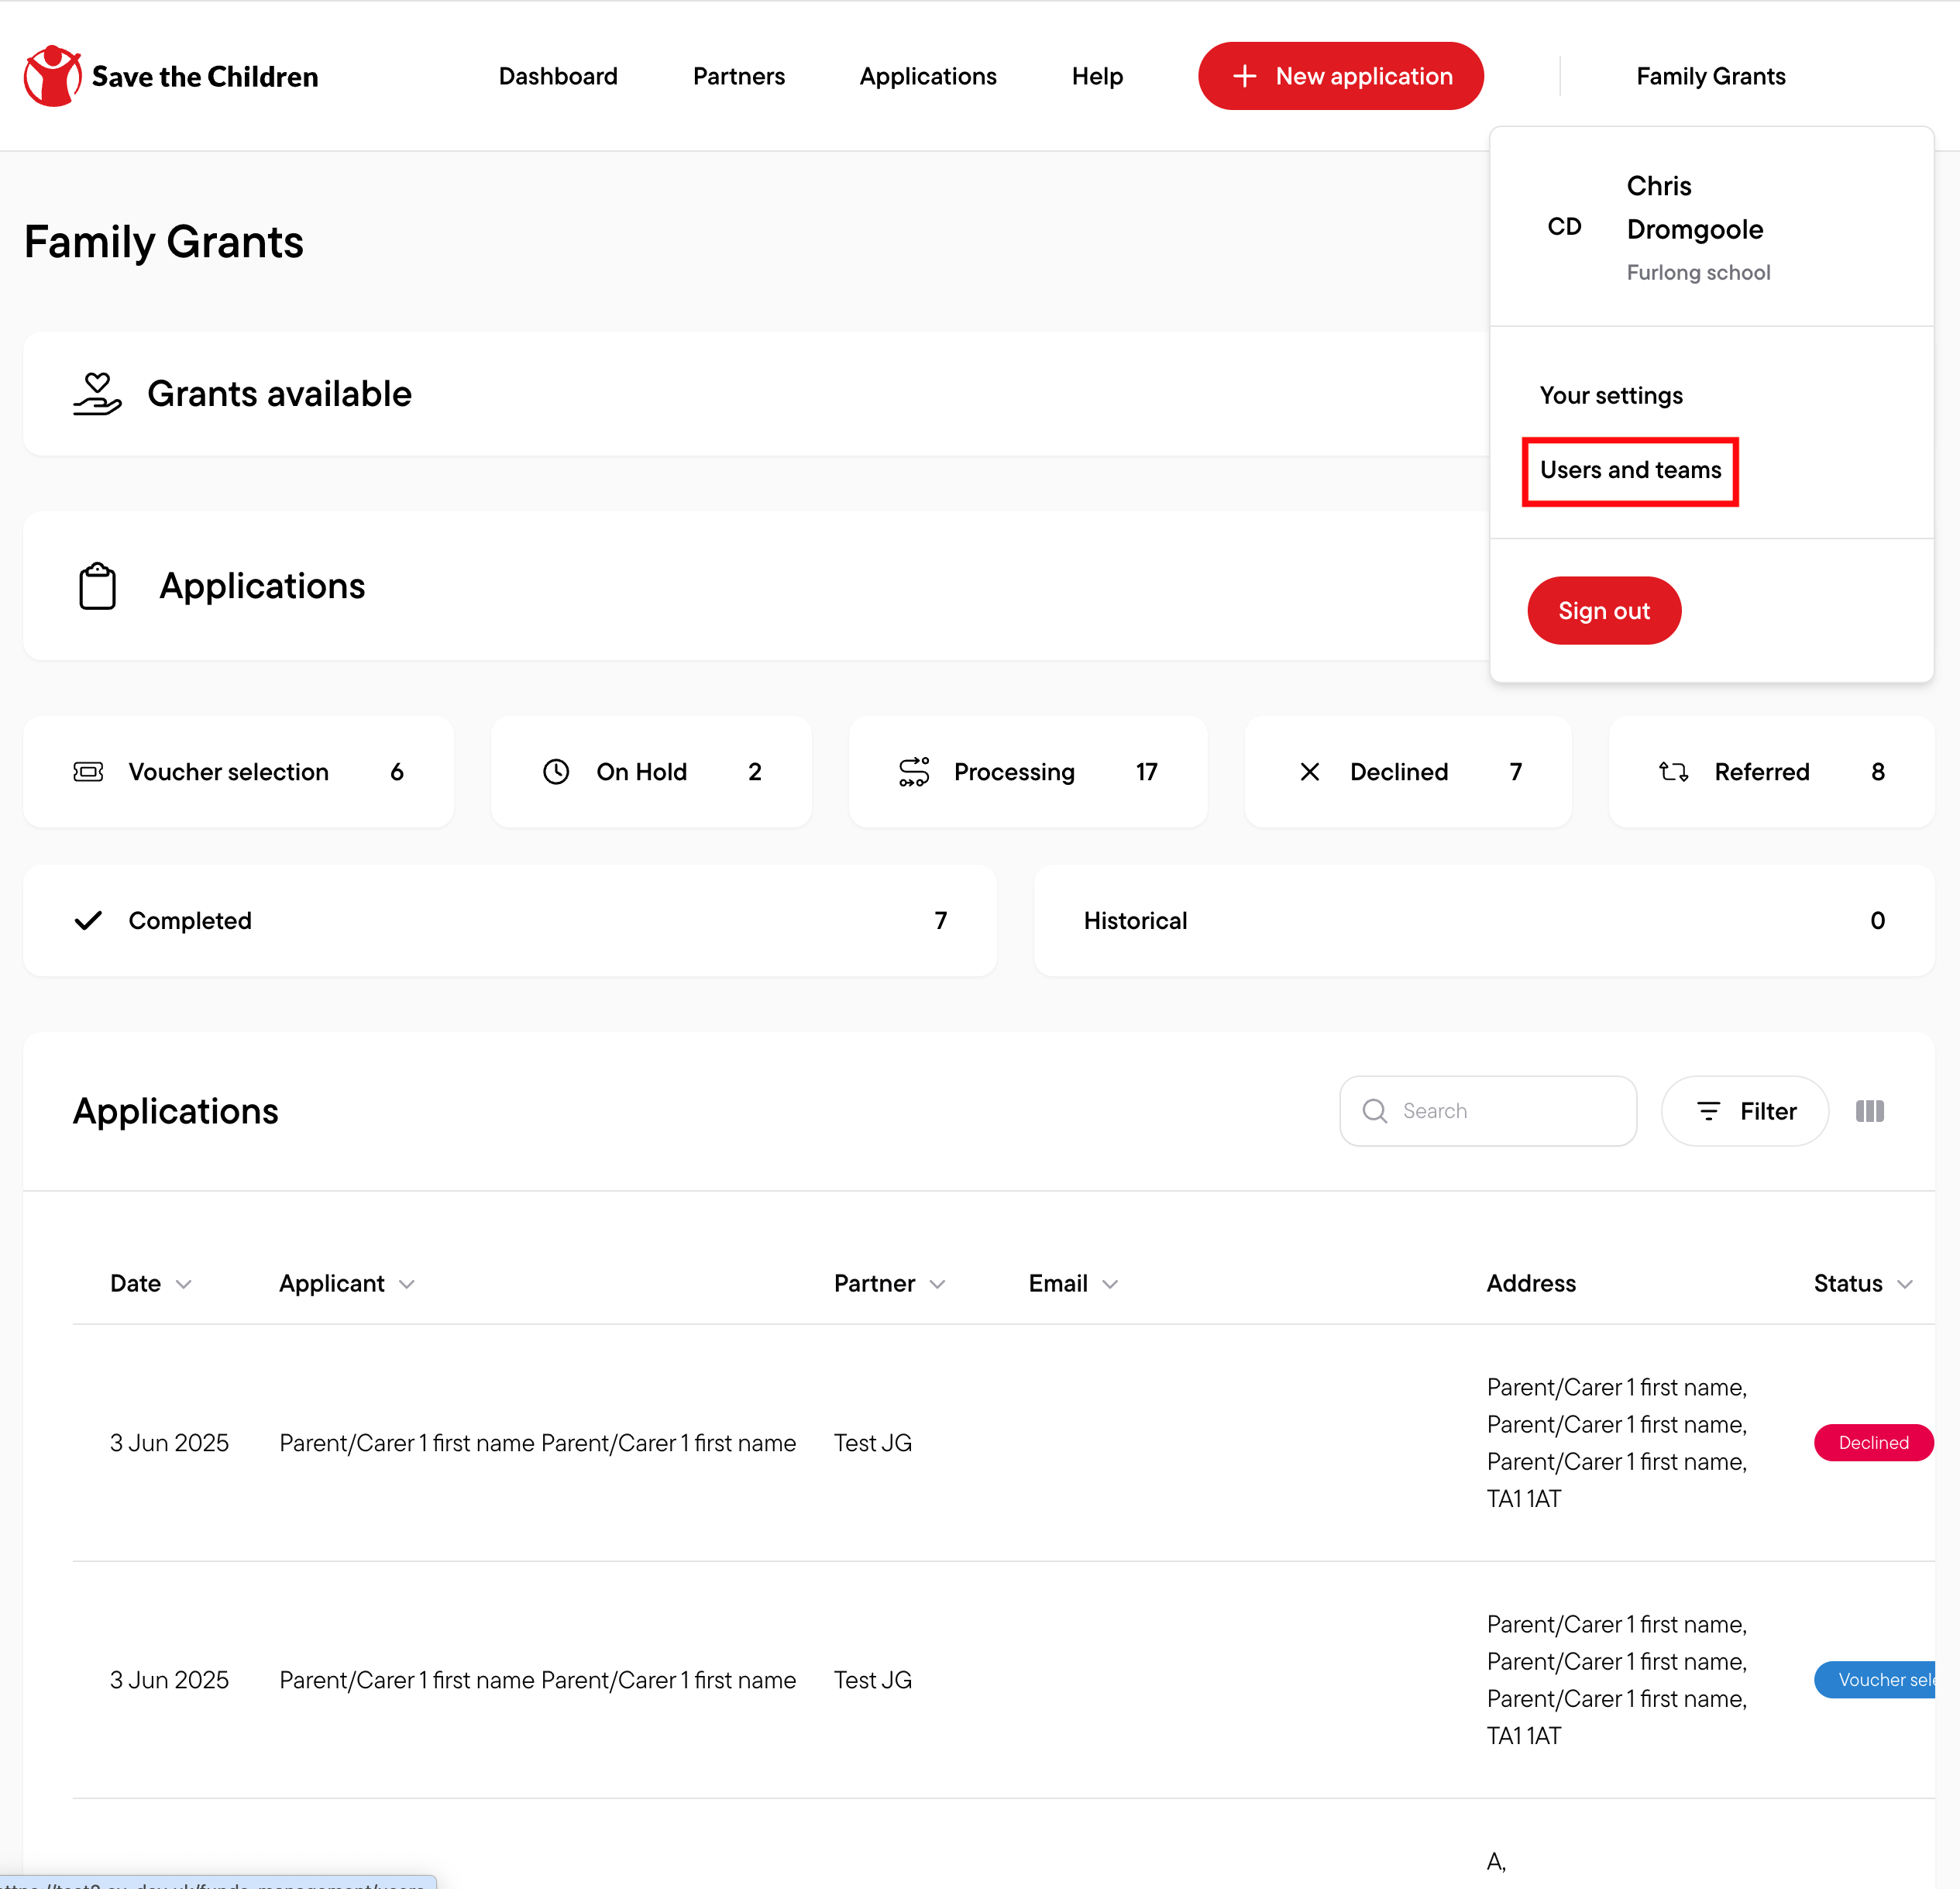Click the Voucher selection status badge

point(1875,1680)
